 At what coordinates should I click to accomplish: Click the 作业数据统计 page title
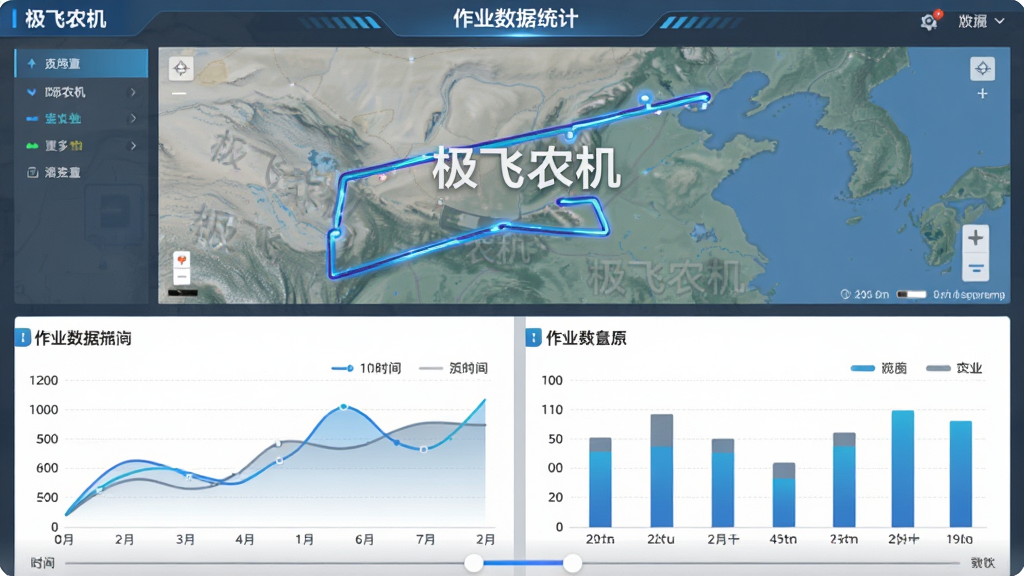pyautogui.click(x=516, y=19)
